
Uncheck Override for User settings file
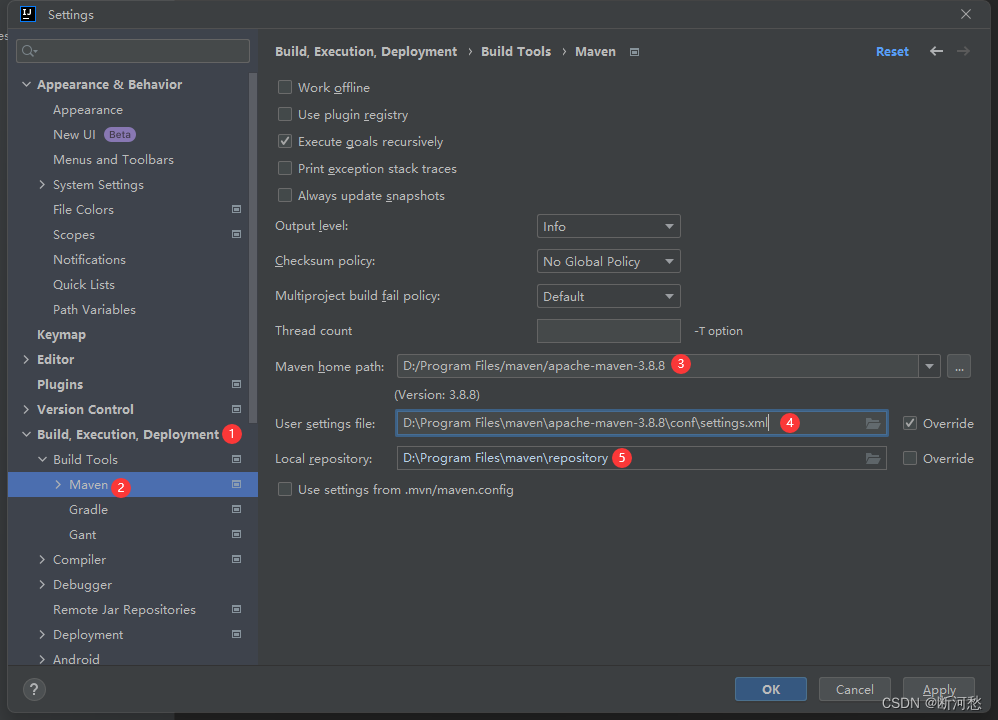[910, 423]
